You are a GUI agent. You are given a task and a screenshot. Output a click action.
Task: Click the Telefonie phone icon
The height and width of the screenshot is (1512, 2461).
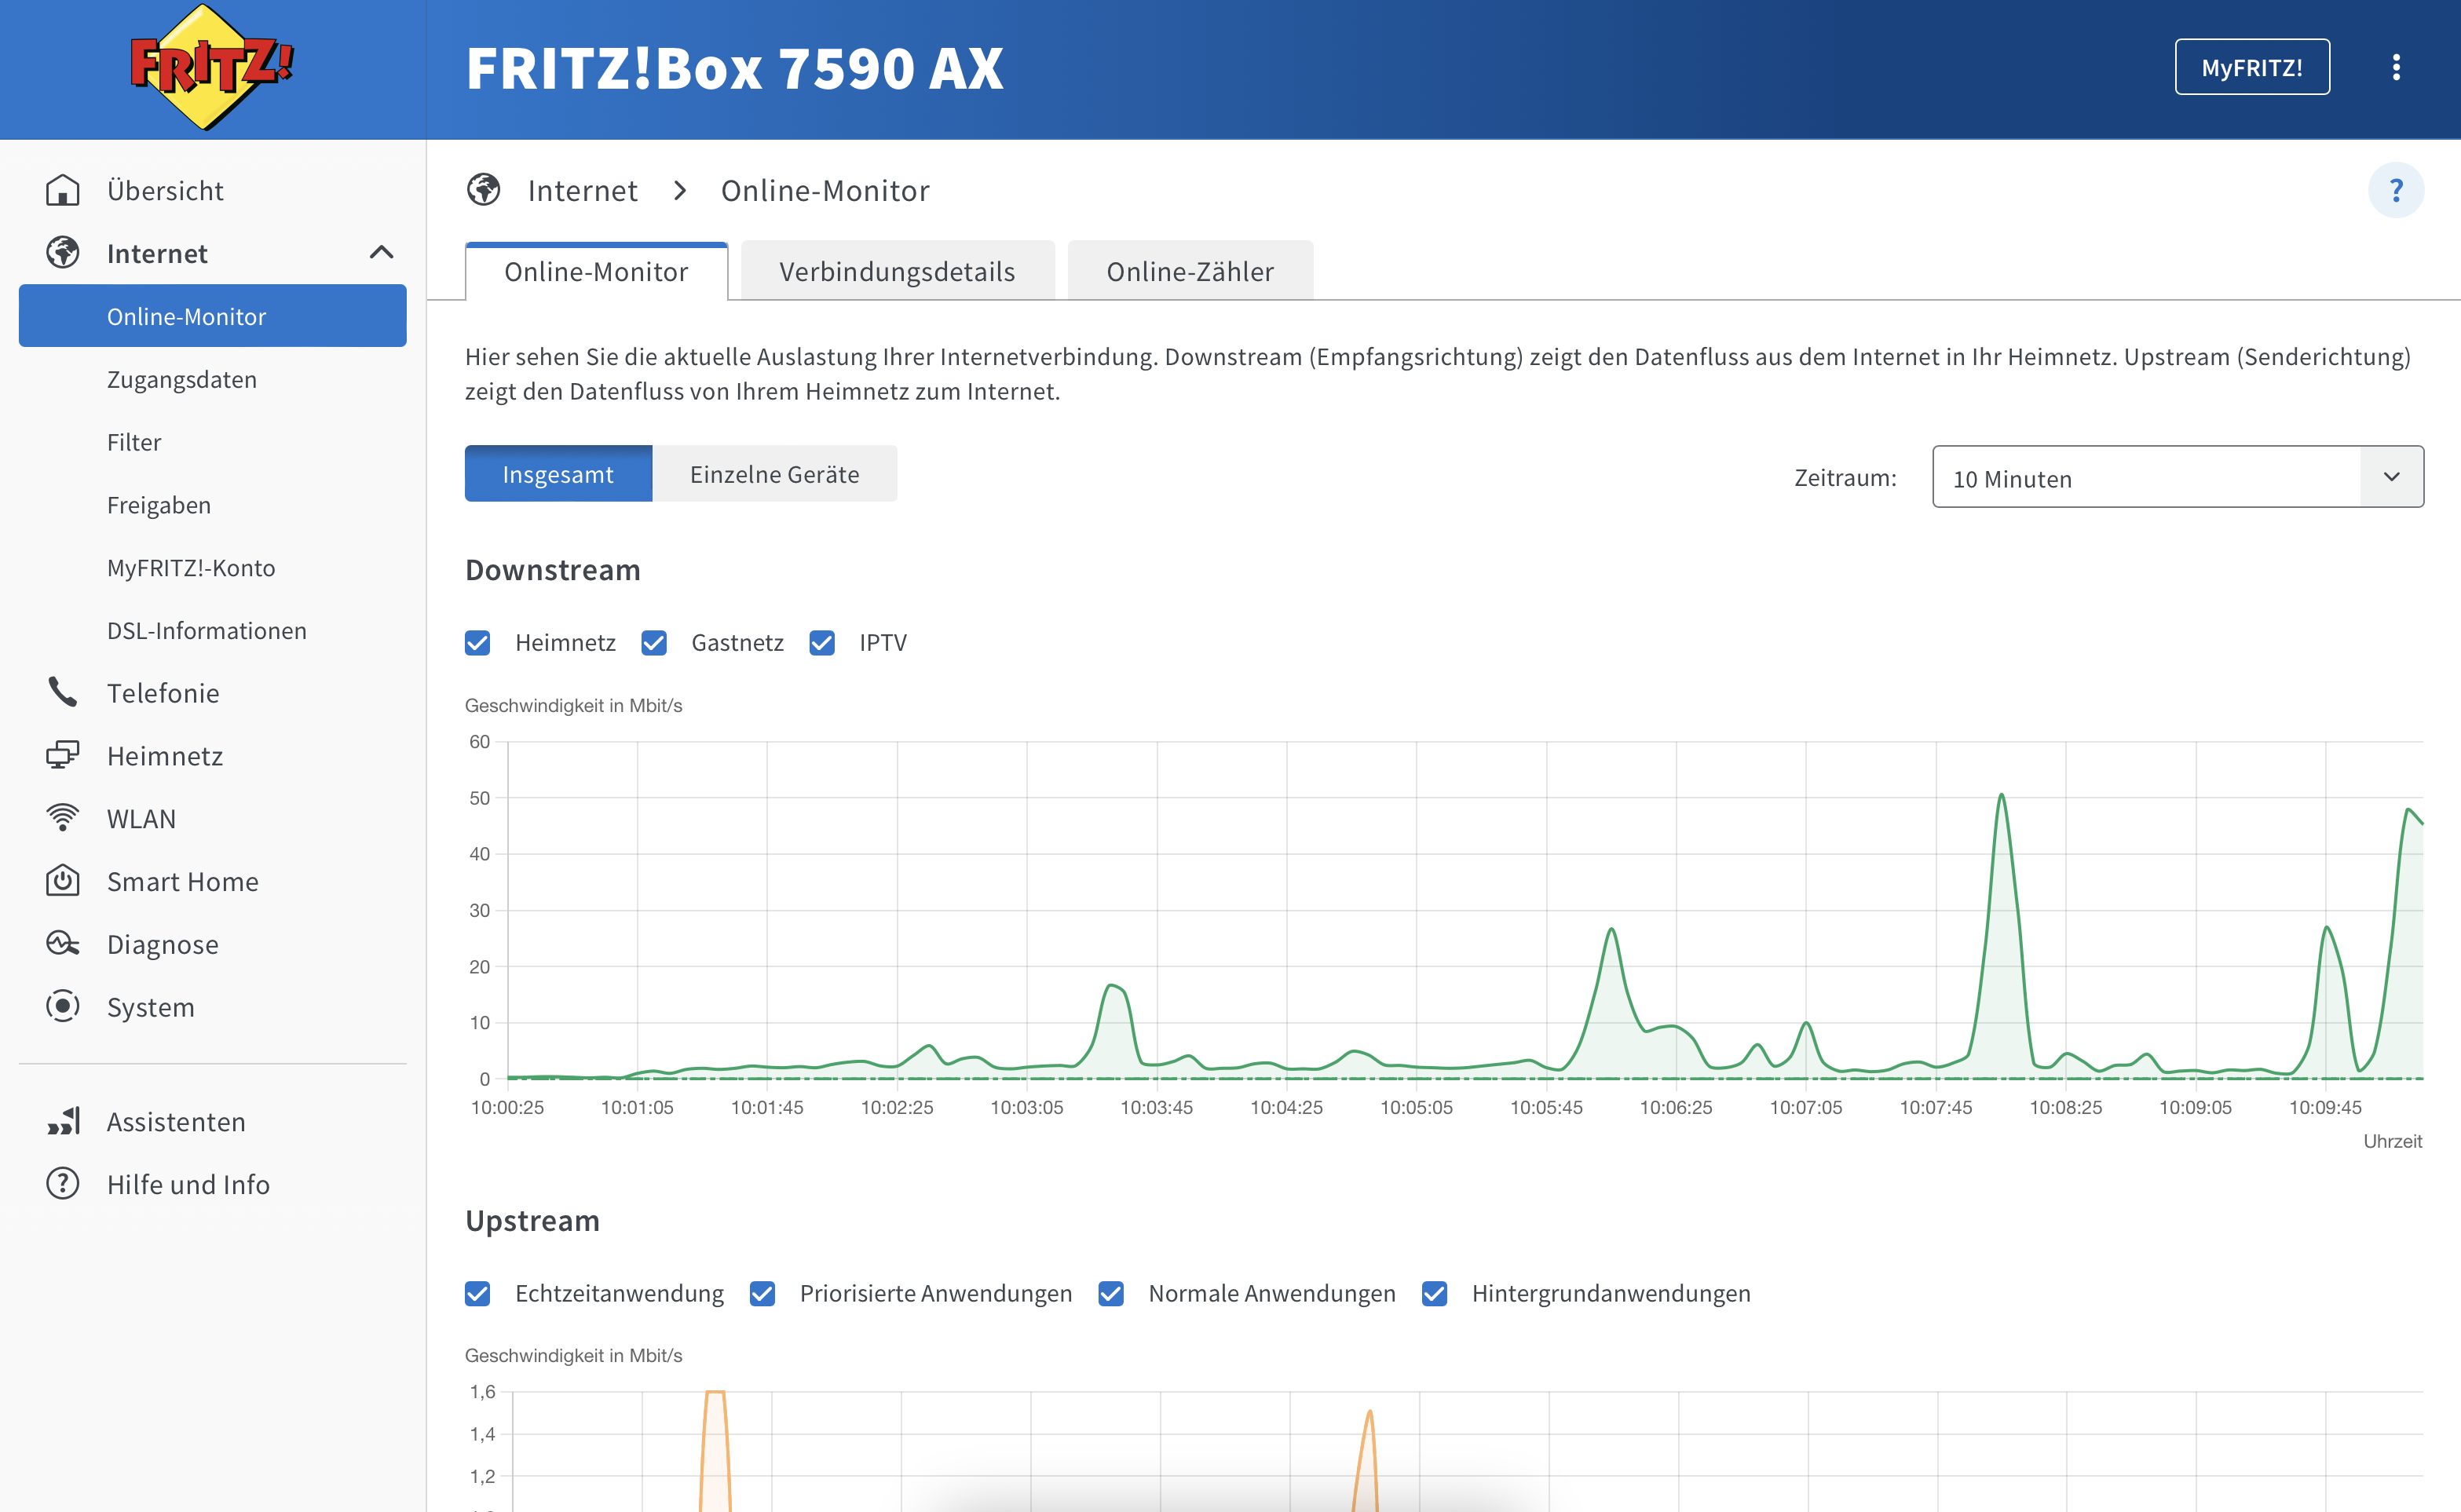pyautogui.click(x=62, y=692)
